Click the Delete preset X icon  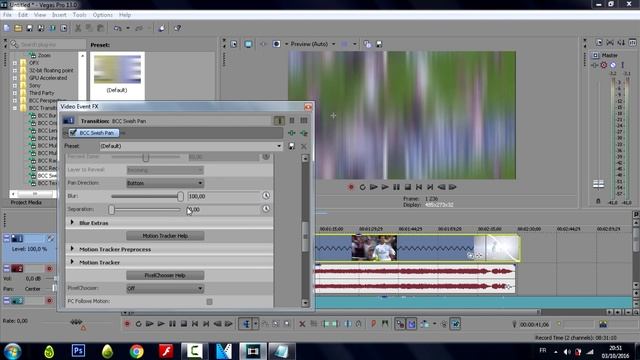[304, 146]
